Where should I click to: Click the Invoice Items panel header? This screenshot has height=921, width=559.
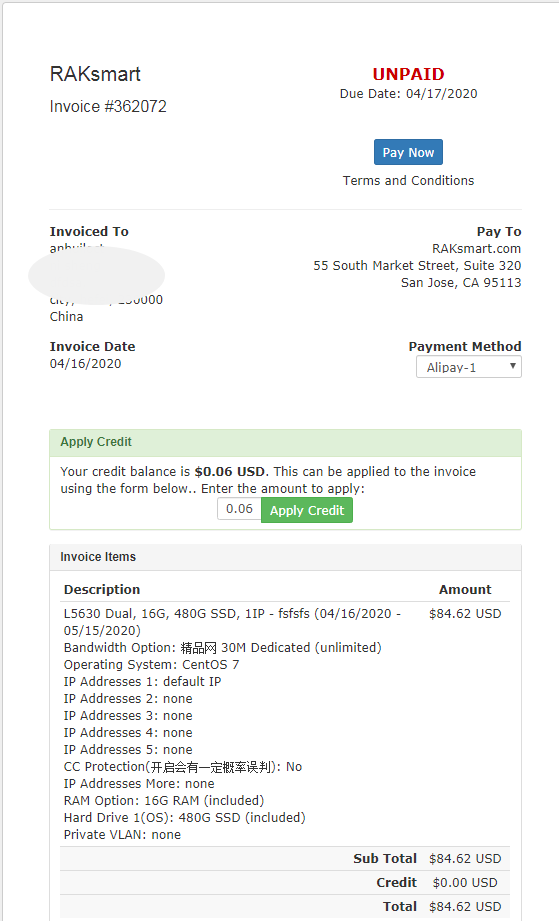point(285,557)
